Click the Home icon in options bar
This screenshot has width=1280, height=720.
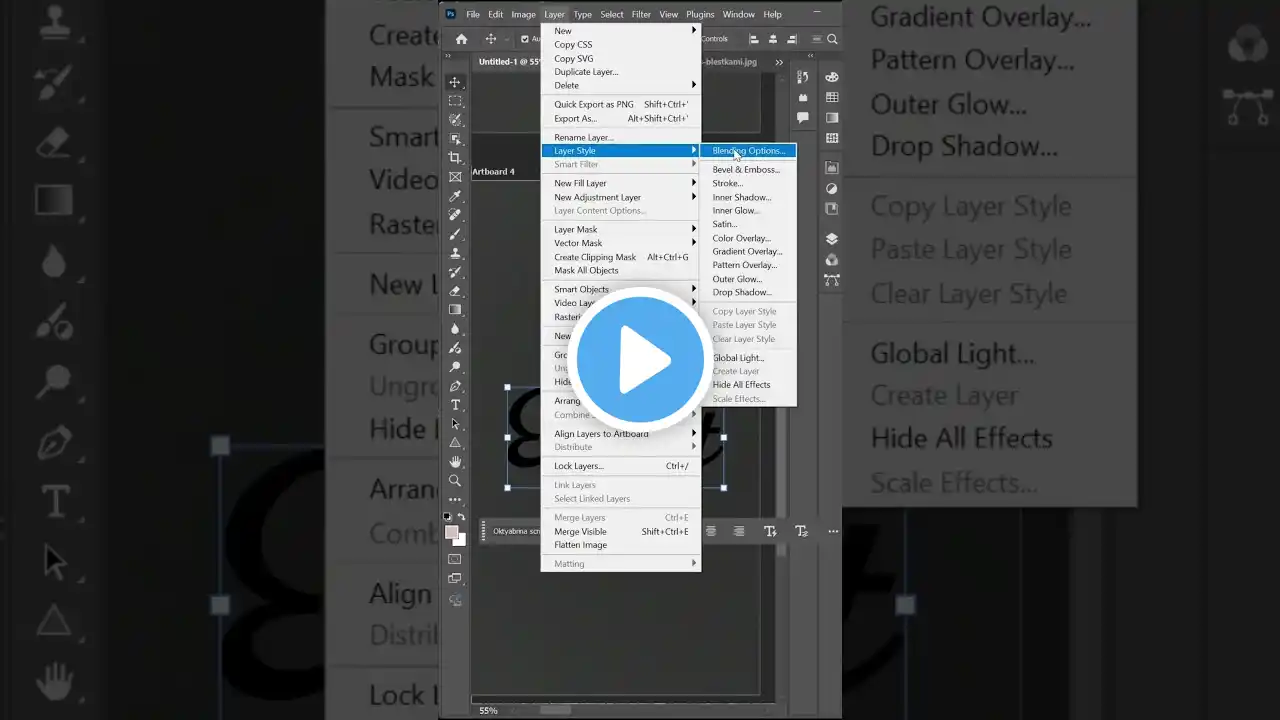461,39
